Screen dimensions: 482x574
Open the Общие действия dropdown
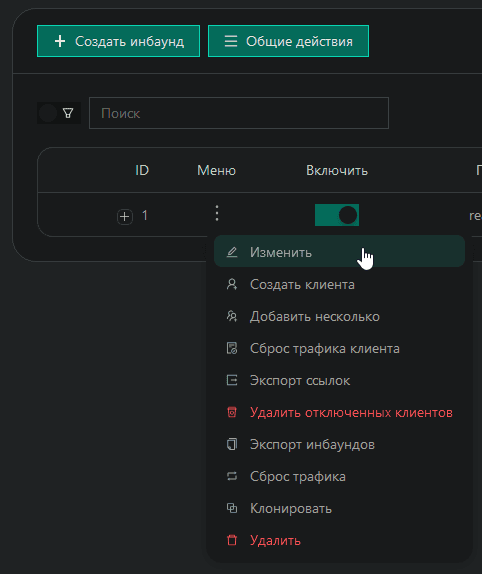288,41
